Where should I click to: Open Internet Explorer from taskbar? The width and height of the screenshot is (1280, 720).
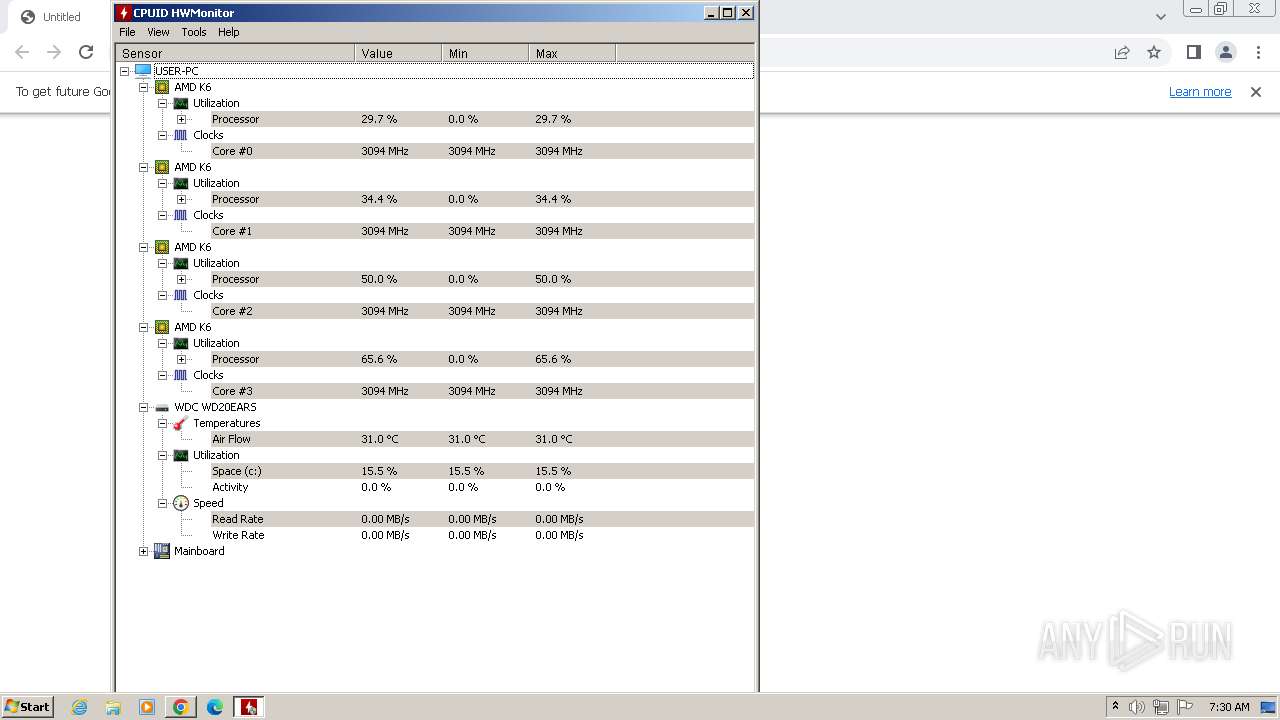click(79, 707)
